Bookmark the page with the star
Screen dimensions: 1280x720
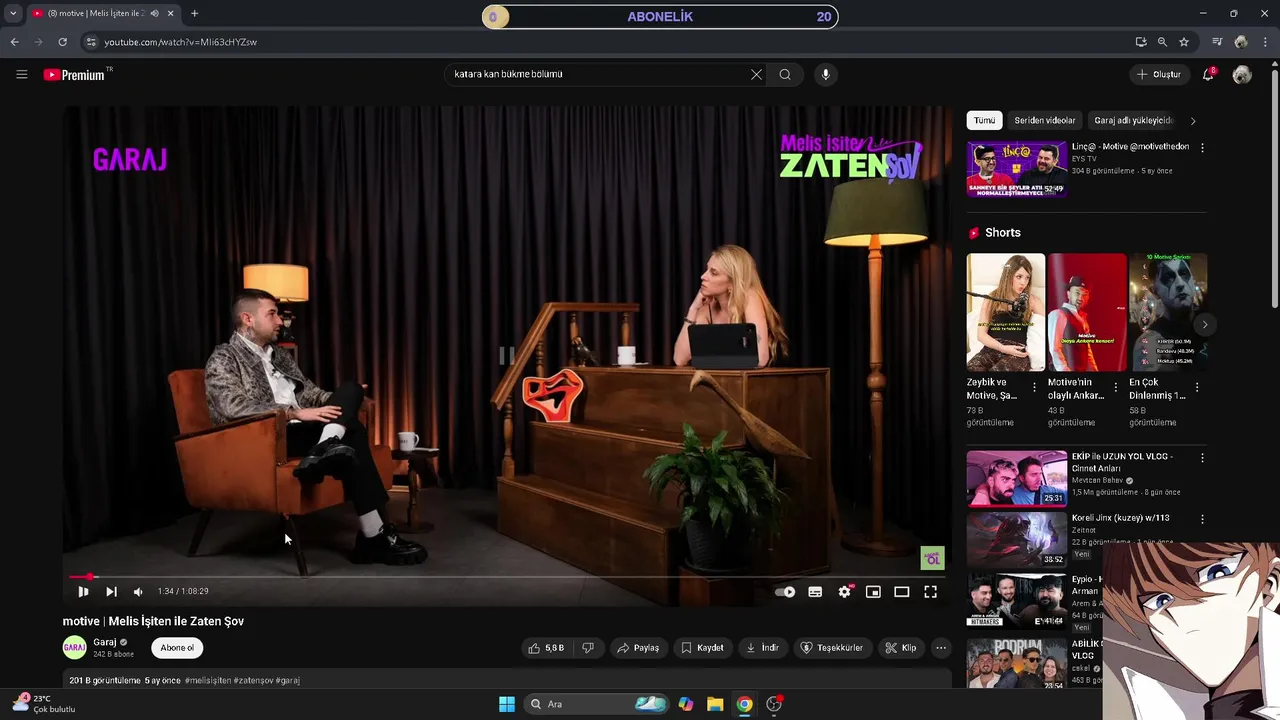click(1184, 42)
